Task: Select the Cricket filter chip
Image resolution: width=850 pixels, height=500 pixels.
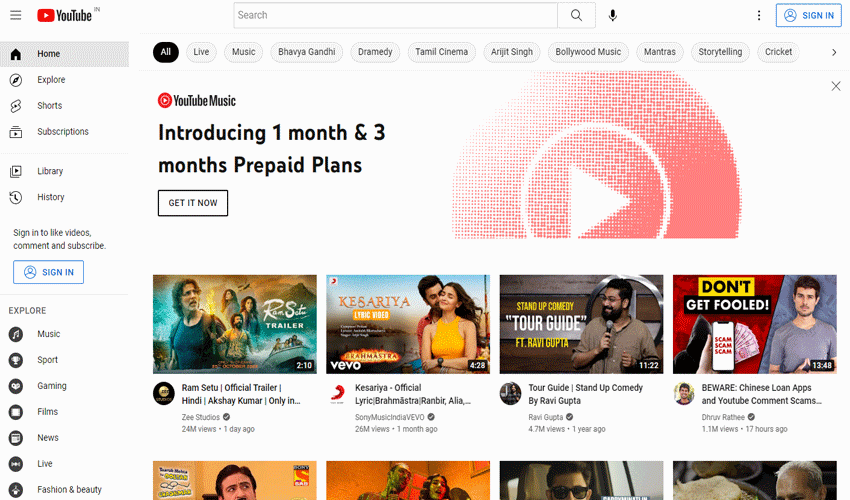Action: (x=778, y=52)
